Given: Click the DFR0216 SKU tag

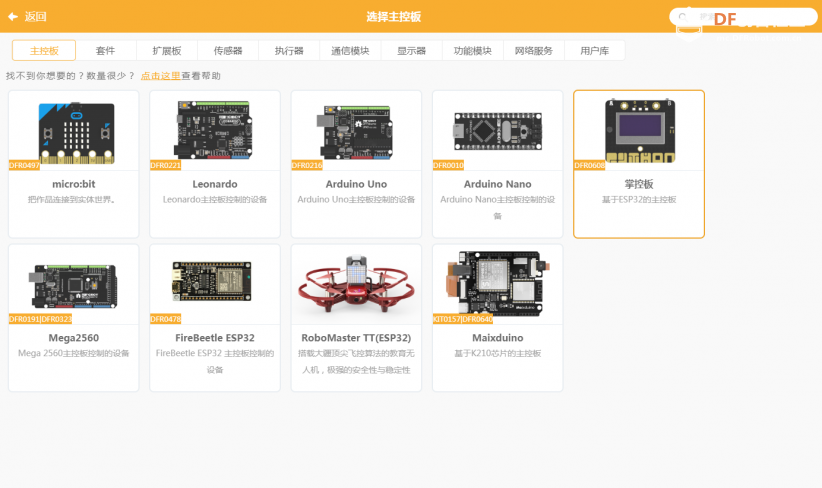Looking at the screenshot, I should click(307, 166).
